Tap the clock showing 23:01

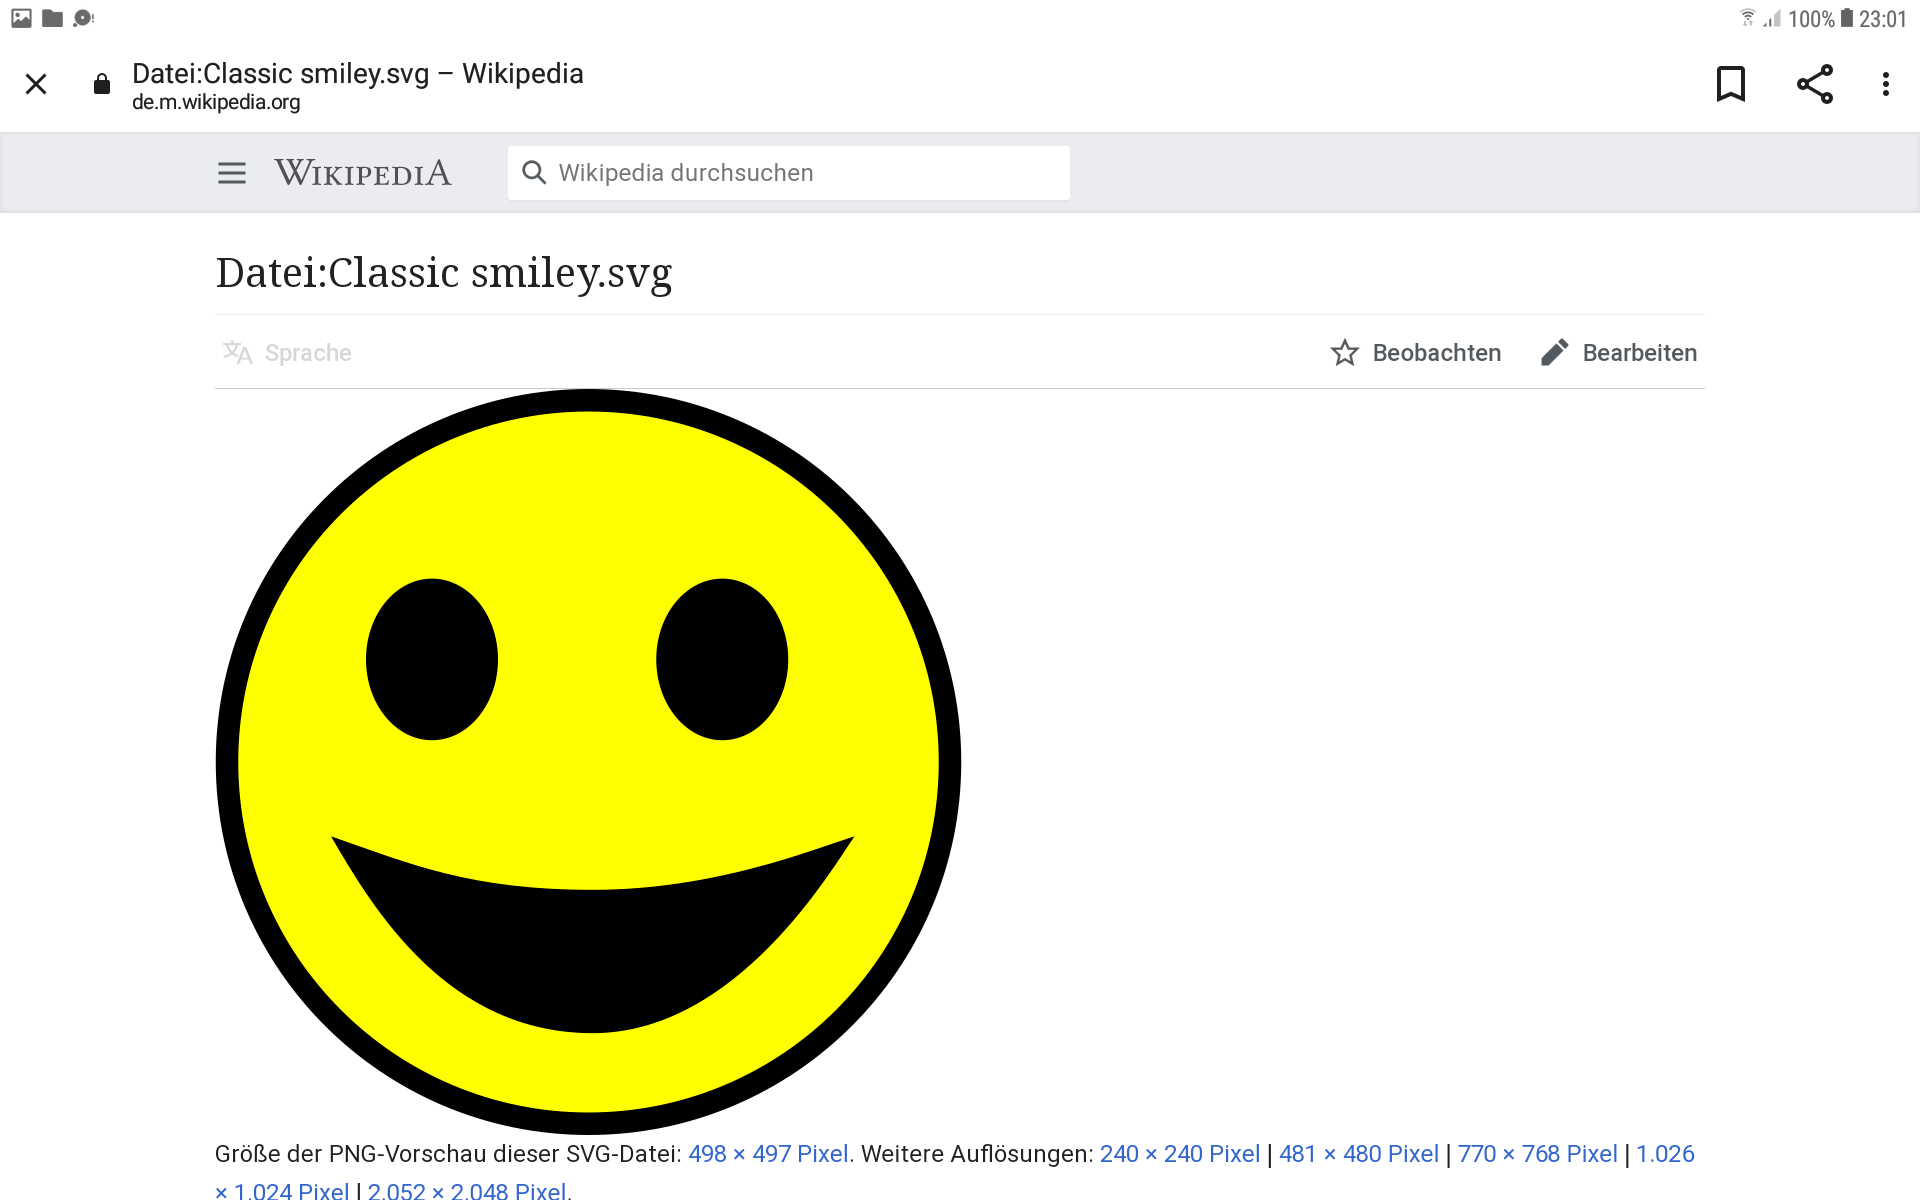[1883, 19]
